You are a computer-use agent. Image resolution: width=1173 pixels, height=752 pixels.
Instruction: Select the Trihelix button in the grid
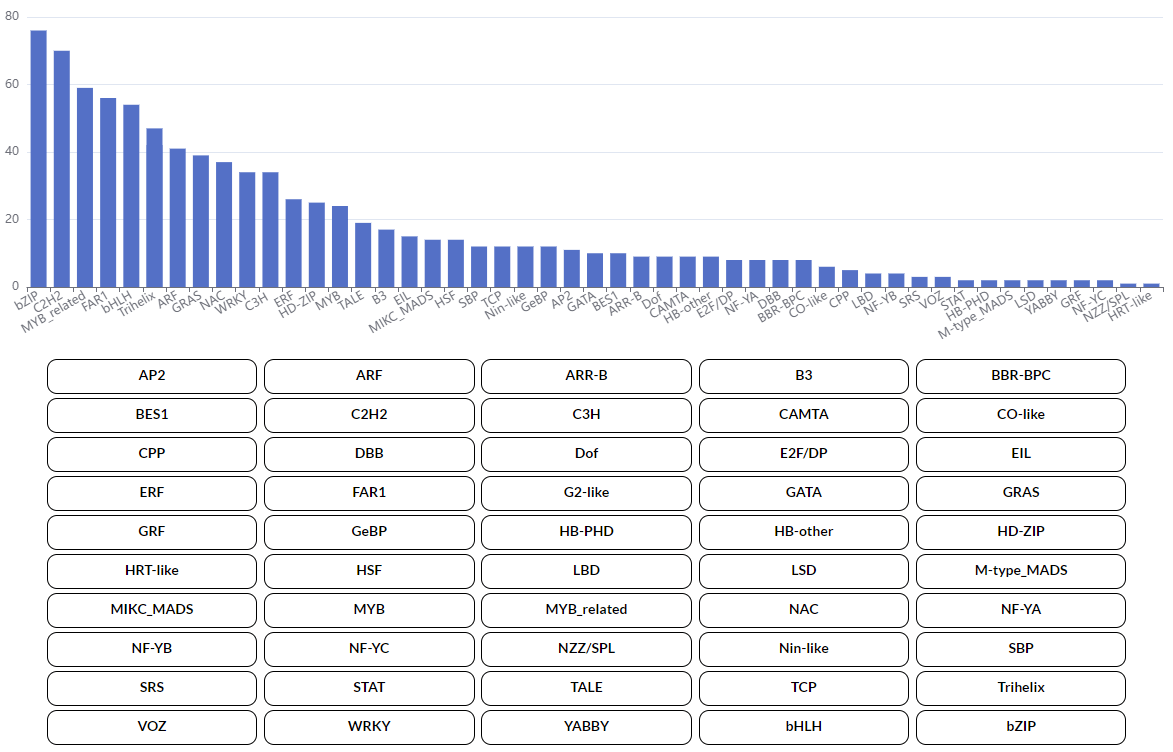1020,687
